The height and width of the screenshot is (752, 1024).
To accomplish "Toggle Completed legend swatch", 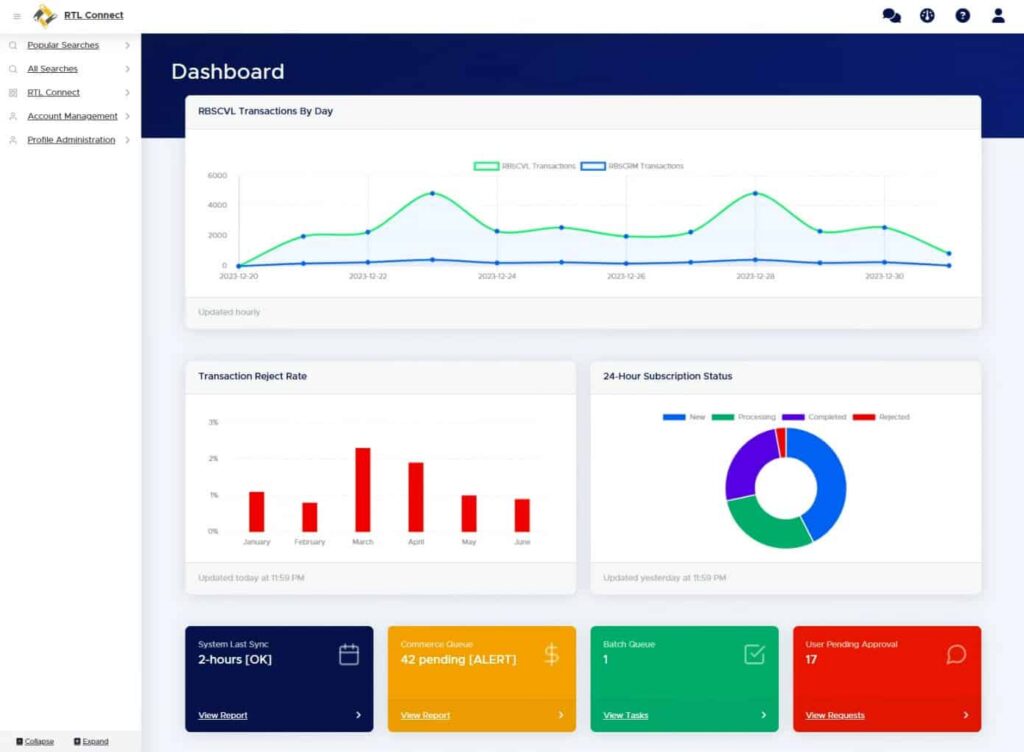I will [793, 417].
